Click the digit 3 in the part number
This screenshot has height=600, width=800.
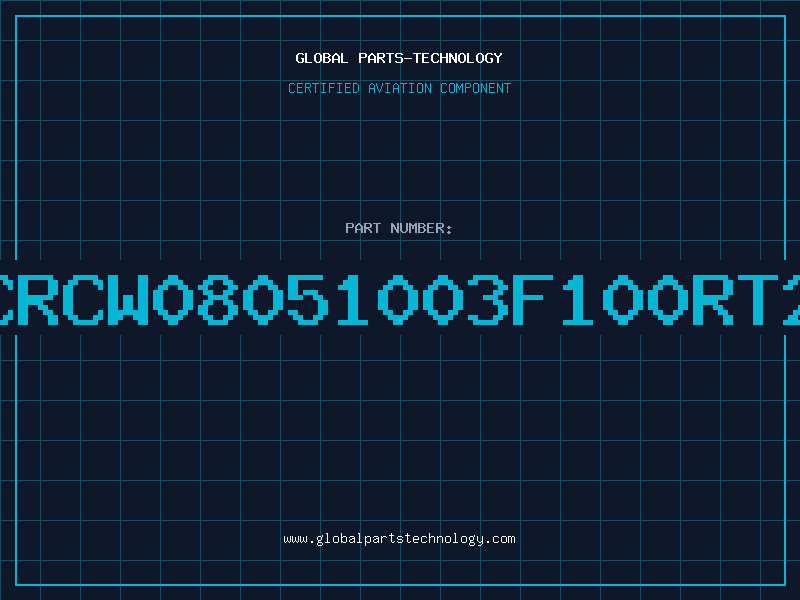tap(488, 300)
